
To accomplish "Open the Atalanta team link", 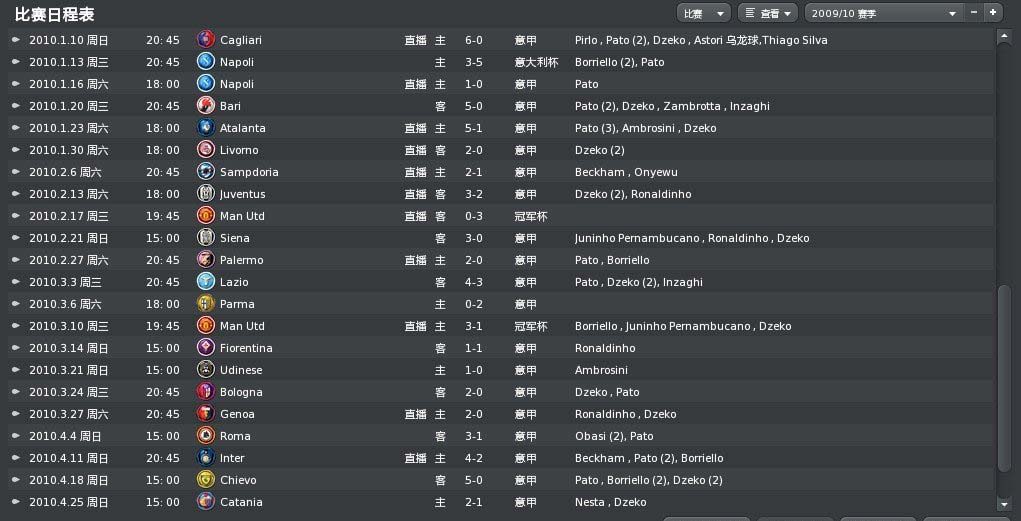I will (x=242, y=128).
